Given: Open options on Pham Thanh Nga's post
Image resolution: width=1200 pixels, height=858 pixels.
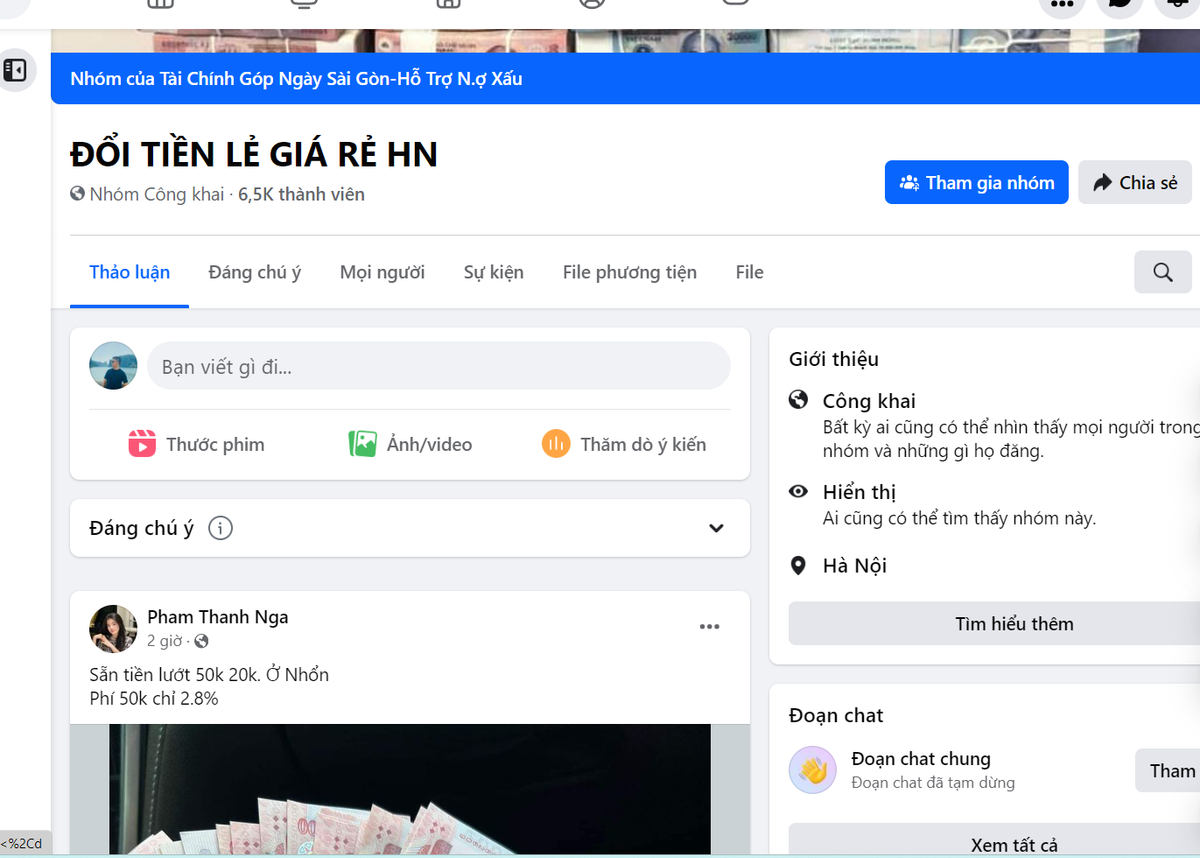Looking at the screenshot, I should (x=710, y=626).
